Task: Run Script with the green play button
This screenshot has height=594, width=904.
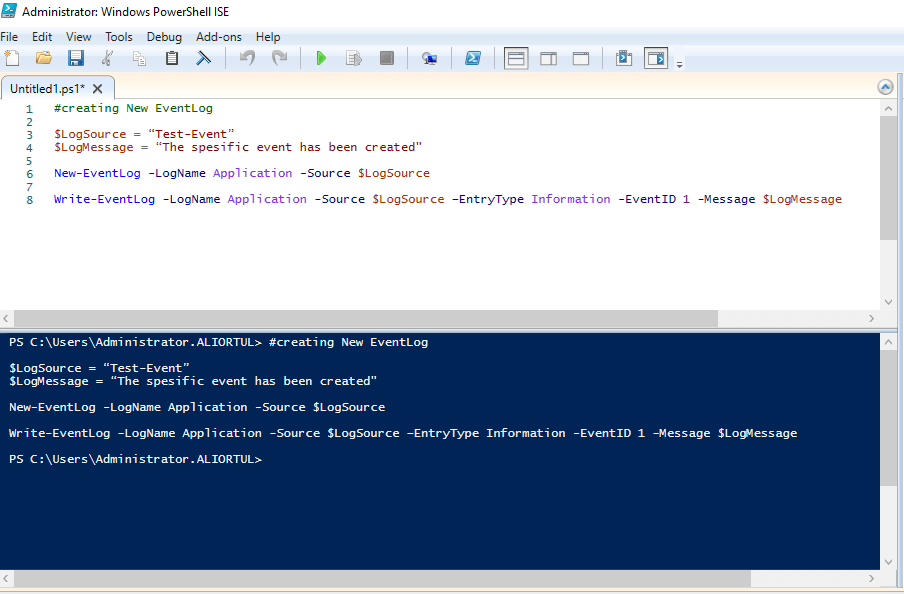Action: 321,58
